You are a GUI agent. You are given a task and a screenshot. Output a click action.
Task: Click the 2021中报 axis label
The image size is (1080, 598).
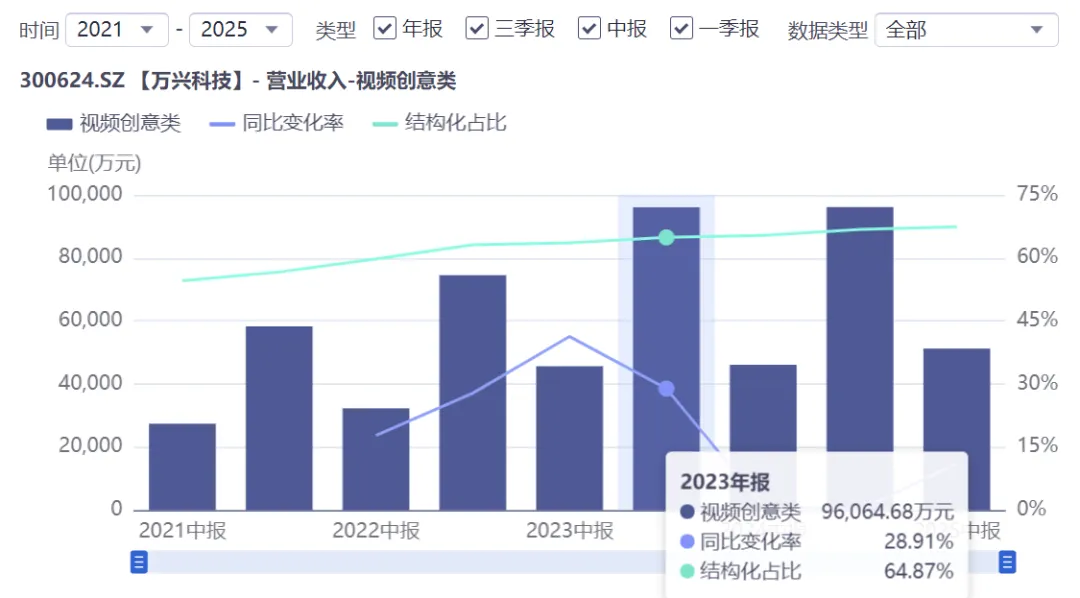coord(183,530)
